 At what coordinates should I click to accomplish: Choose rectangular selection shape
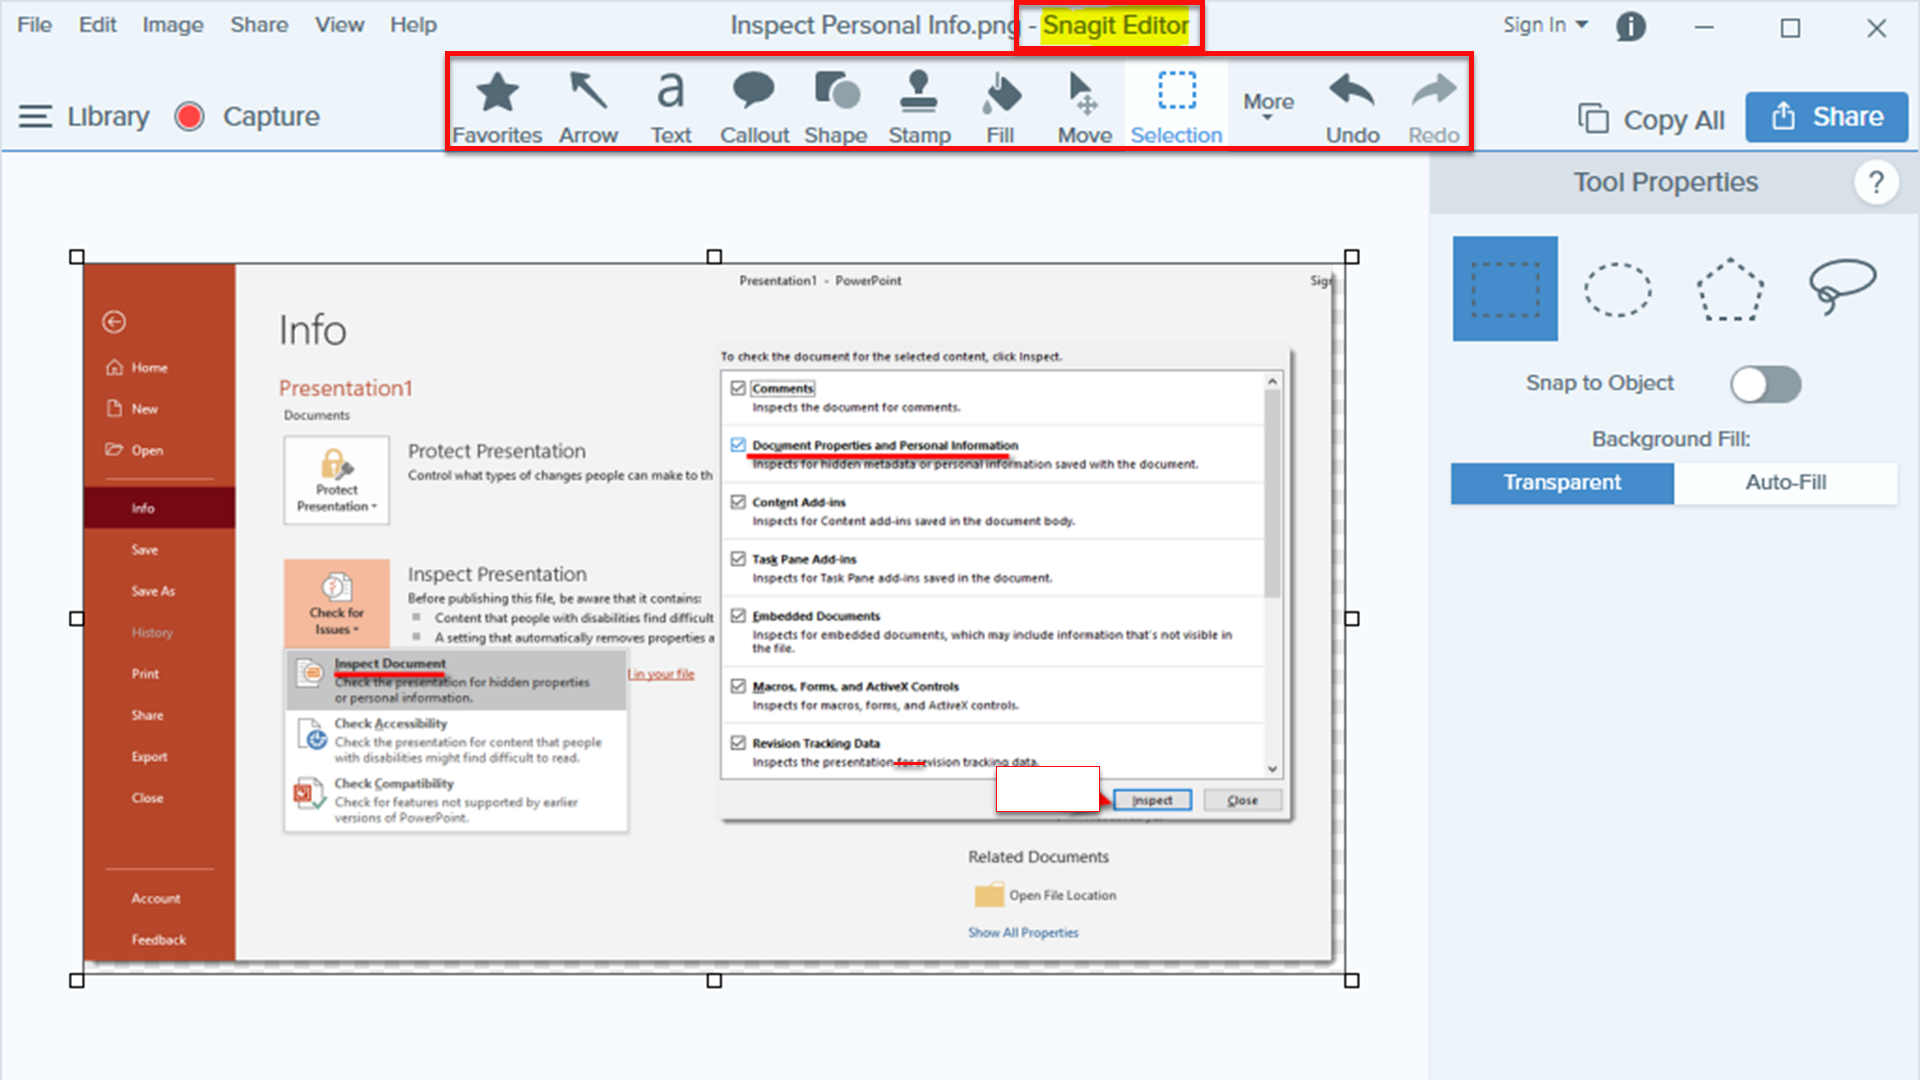click(x=1505, y=288)
